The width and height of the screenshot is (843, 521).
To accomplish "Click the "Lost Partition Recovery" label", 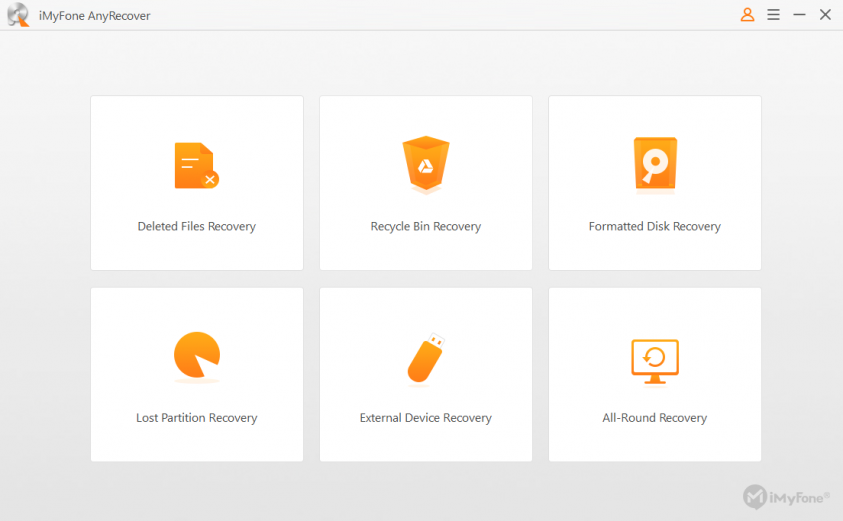I will 196,418.
